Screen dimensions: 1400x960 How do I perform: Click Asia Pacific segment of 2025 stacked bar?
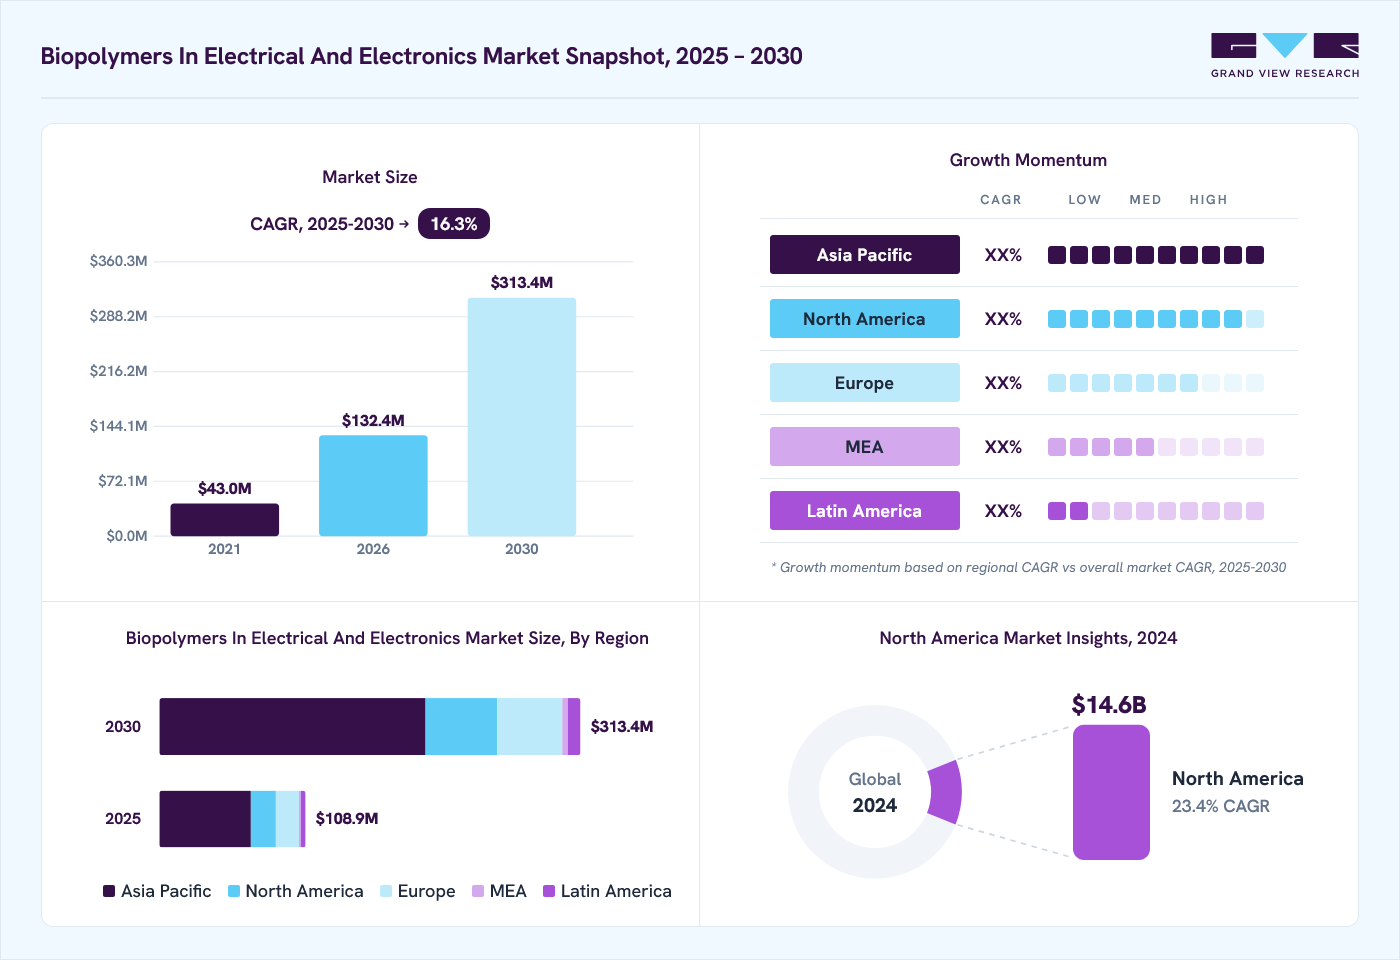click(205, 819)
